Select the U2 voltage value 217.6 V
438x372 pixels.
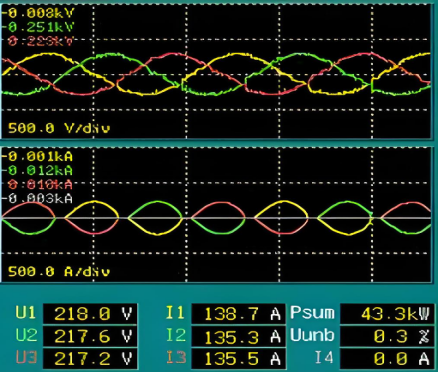90,336
